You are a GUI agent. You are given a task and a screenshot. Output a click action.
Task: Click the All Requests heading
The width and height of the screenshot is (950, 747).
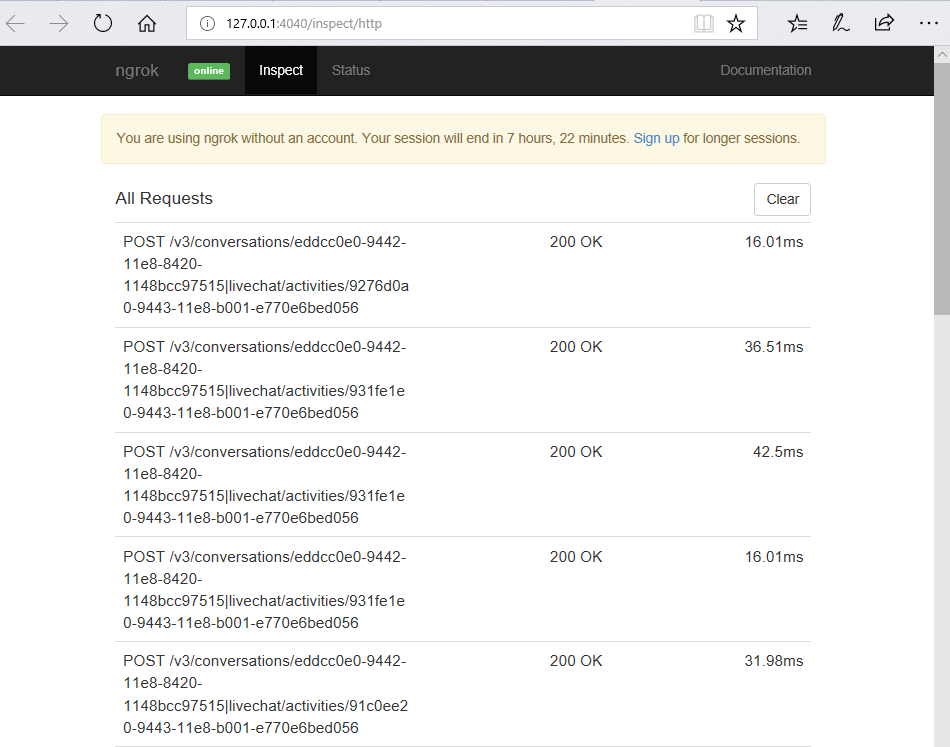[164, 198]
